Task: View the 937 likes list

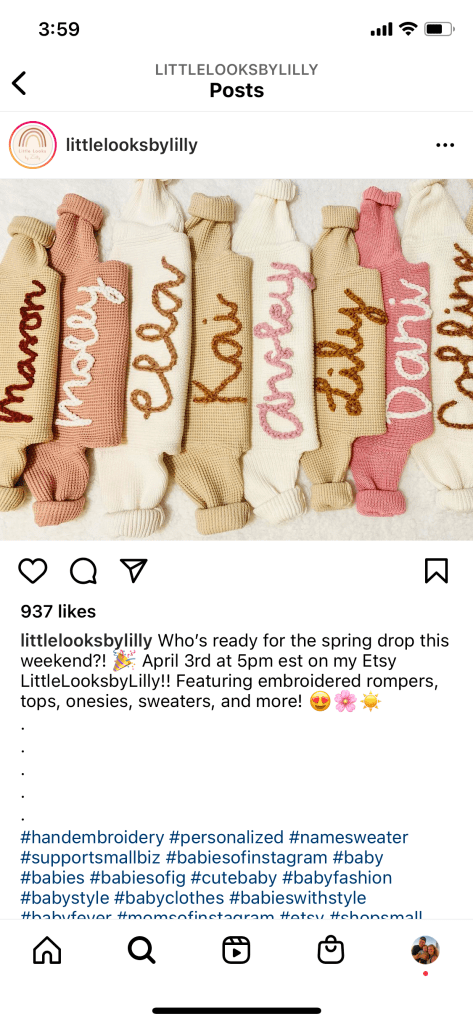Action: (58, 612)
